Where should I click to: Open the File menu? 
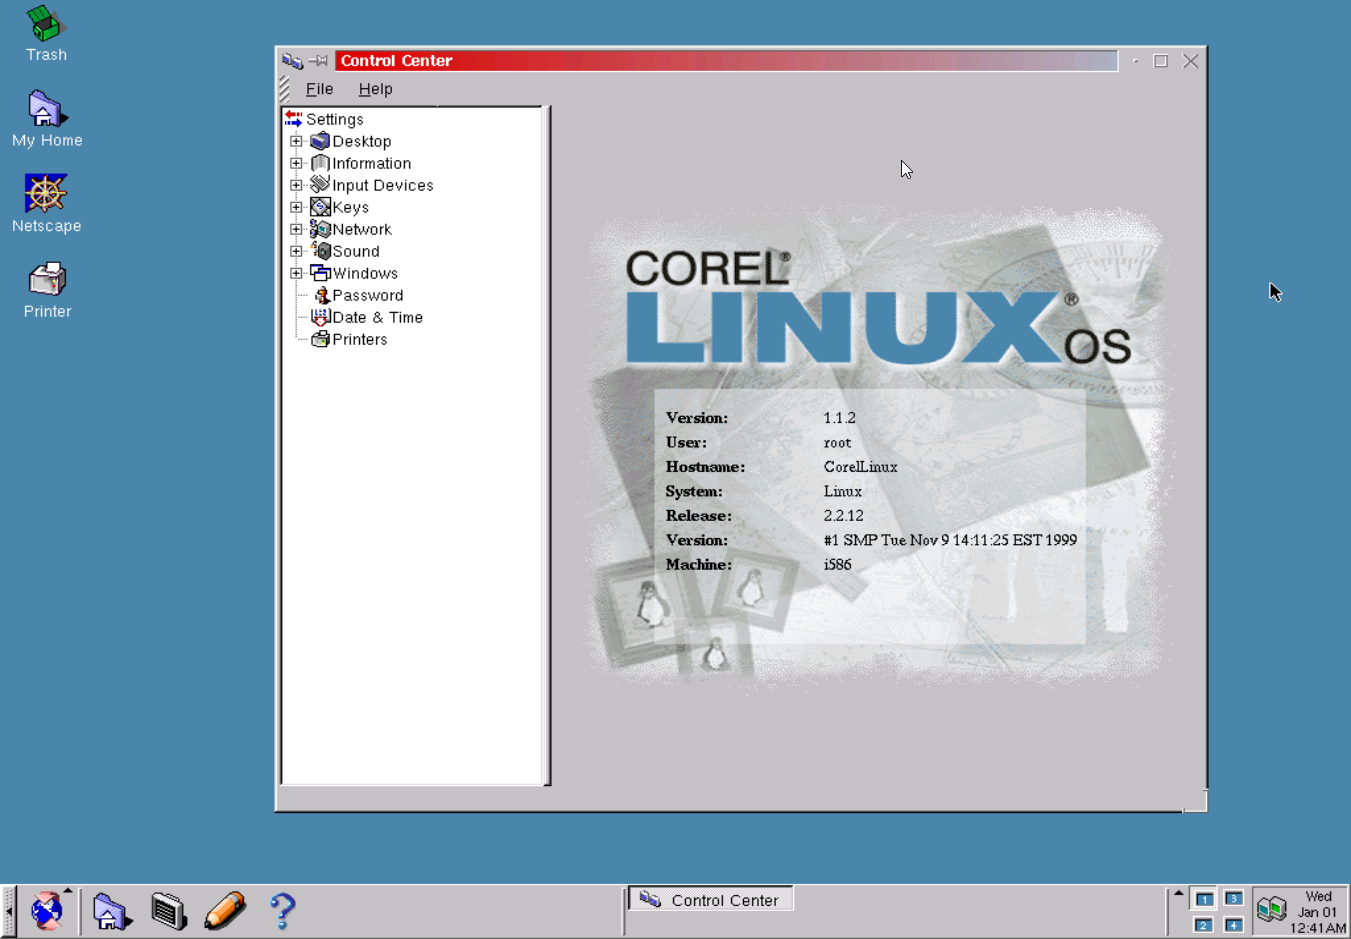(319, 89)
